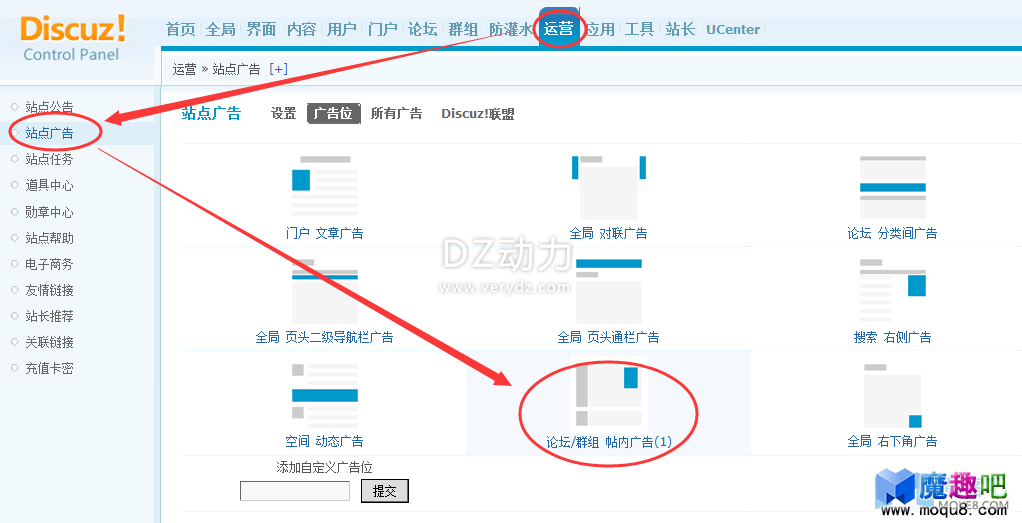
Task: Open 友情链接 in sidebar
Action: [50, 290]
